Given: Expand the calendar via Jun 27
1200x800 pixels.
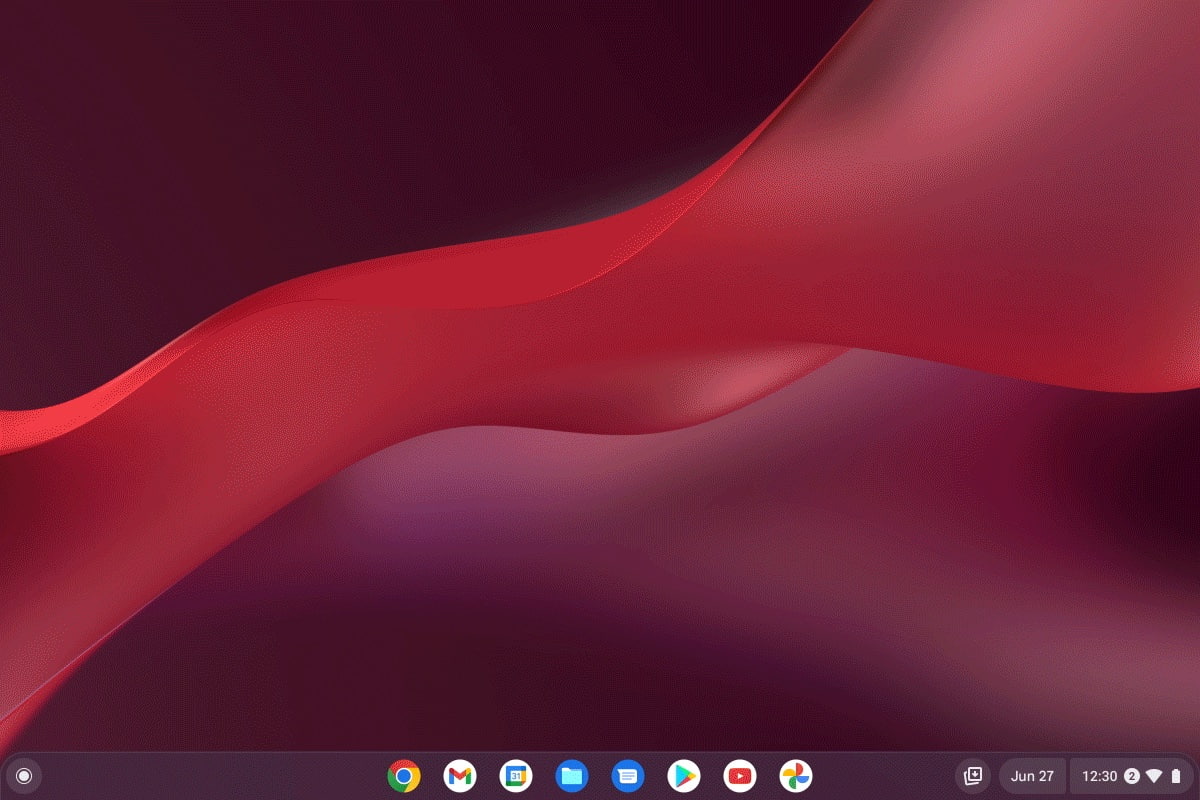Looking at the screenshot, I should 1032,776.
